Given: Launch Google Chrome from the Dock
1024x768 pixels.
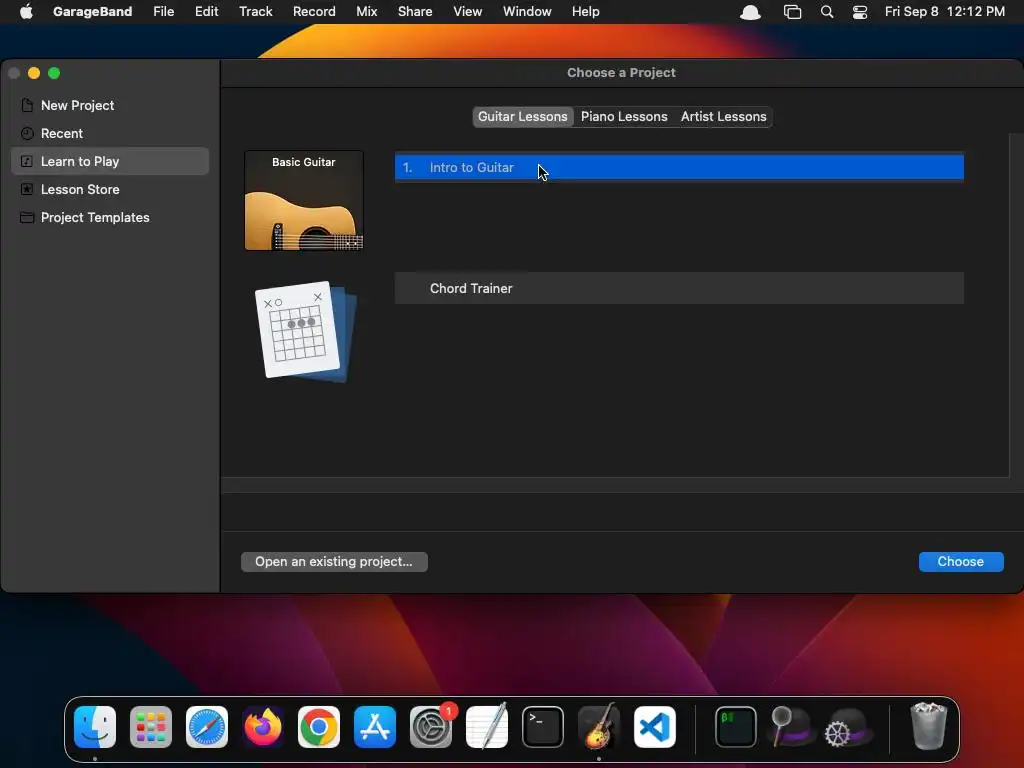Looking at the screenshot, I should tap(319, 727).
